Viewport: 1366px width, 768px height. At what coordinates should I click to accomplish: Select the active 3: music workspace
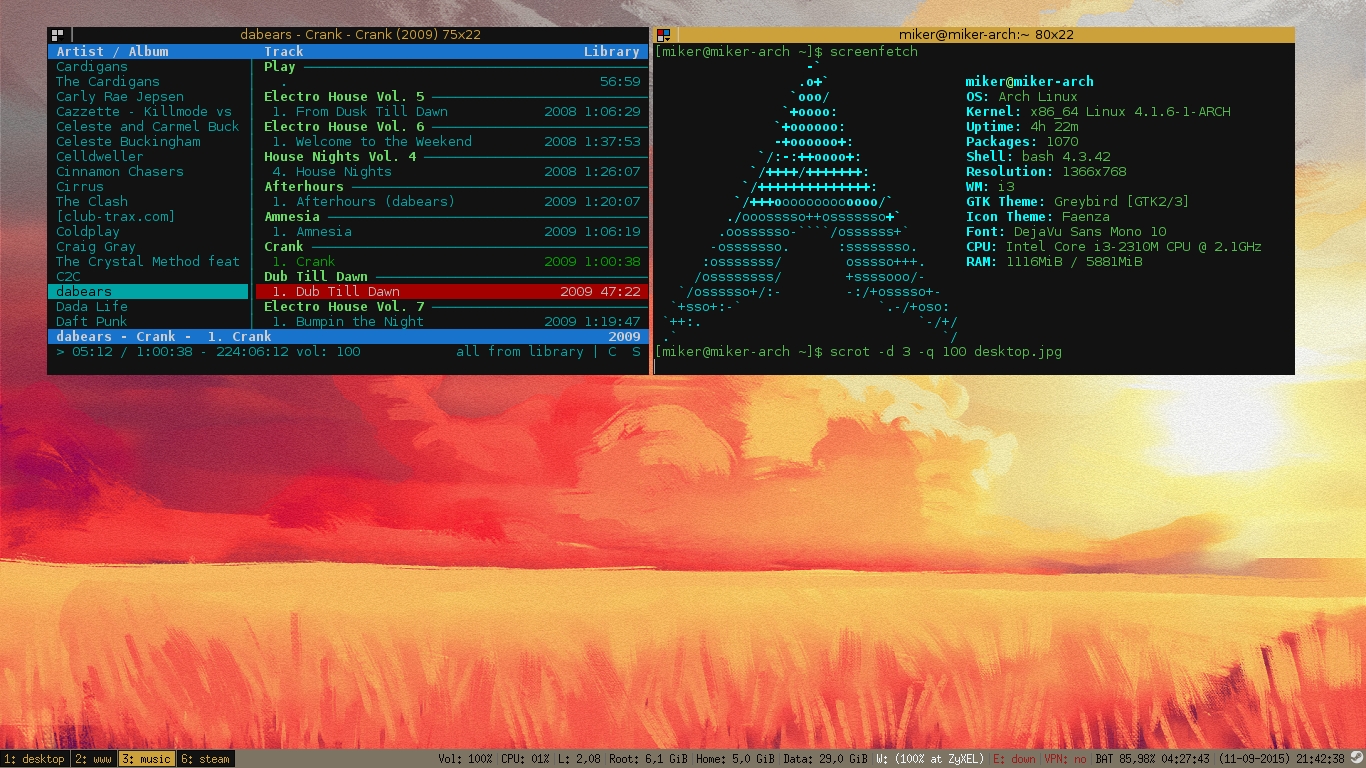coord(146,759)
